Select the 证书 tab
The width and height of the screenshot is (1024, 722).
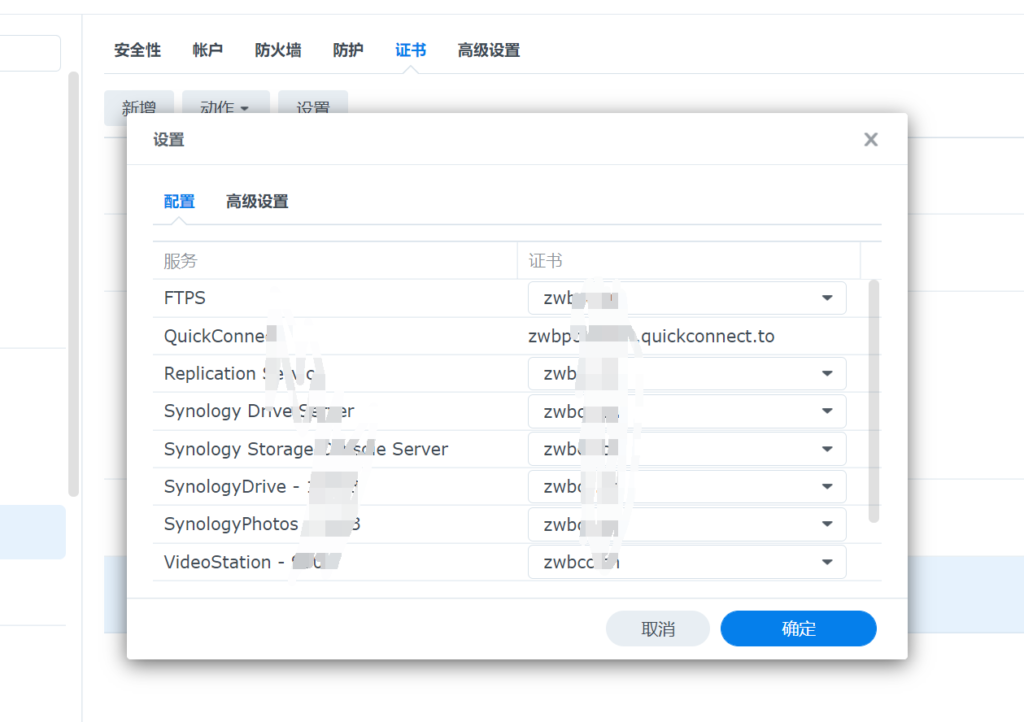[410, 50]
